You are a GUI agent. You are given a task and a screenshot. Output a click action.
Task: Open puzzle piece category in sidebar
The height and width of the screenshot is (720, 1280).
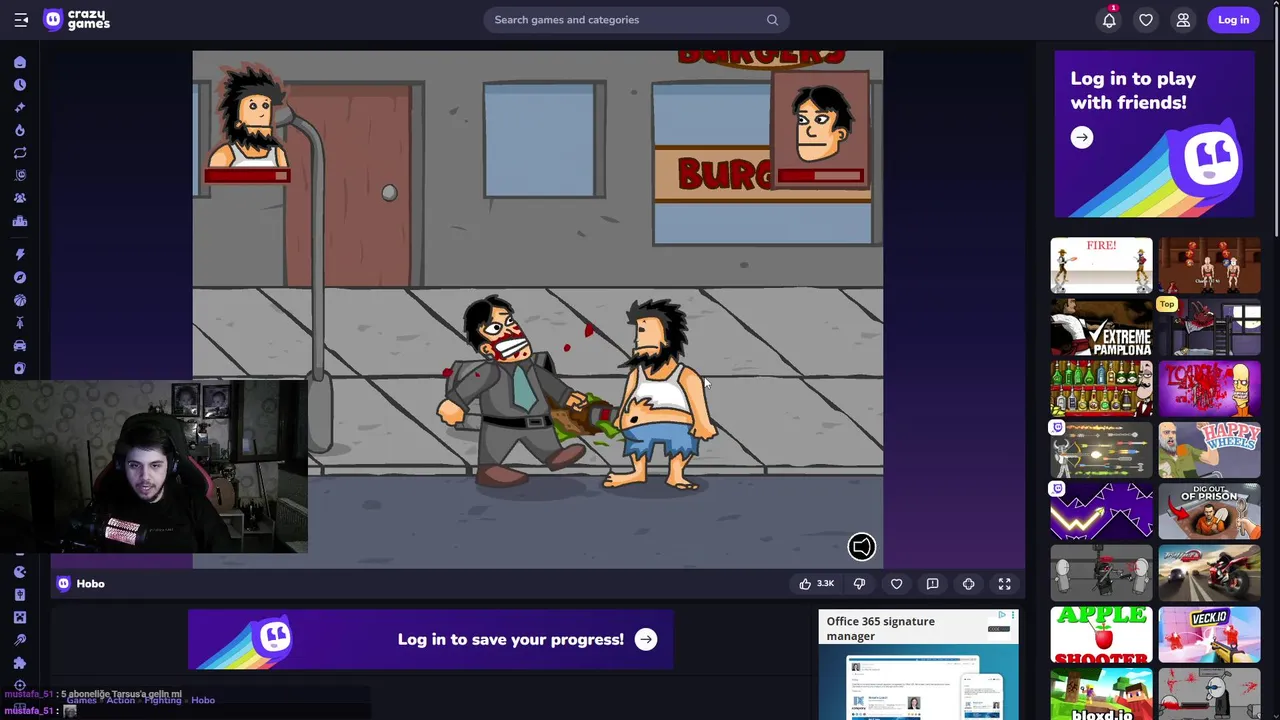pyautogui.click(x=20, y=663)
